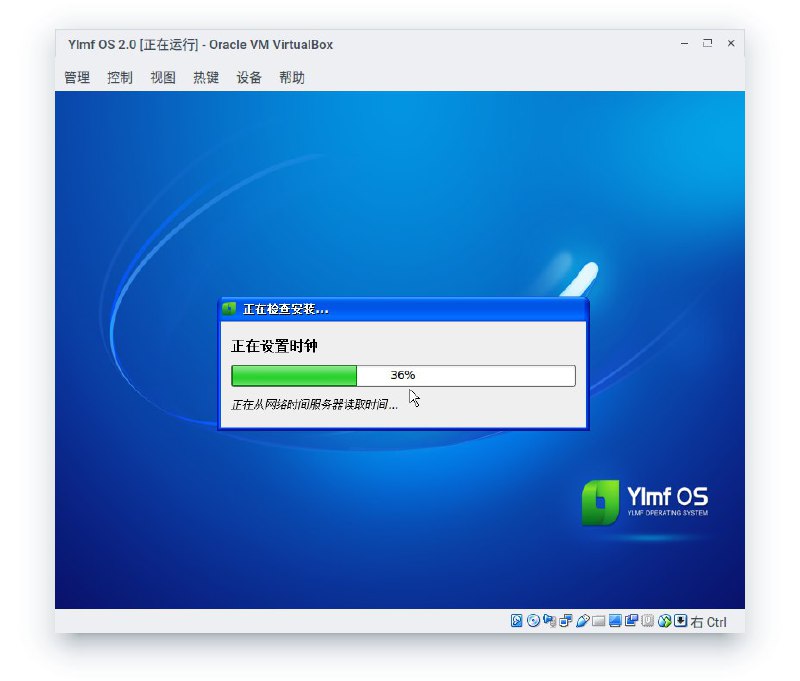
Task: Open the 控制 menu
Action: 120,78
